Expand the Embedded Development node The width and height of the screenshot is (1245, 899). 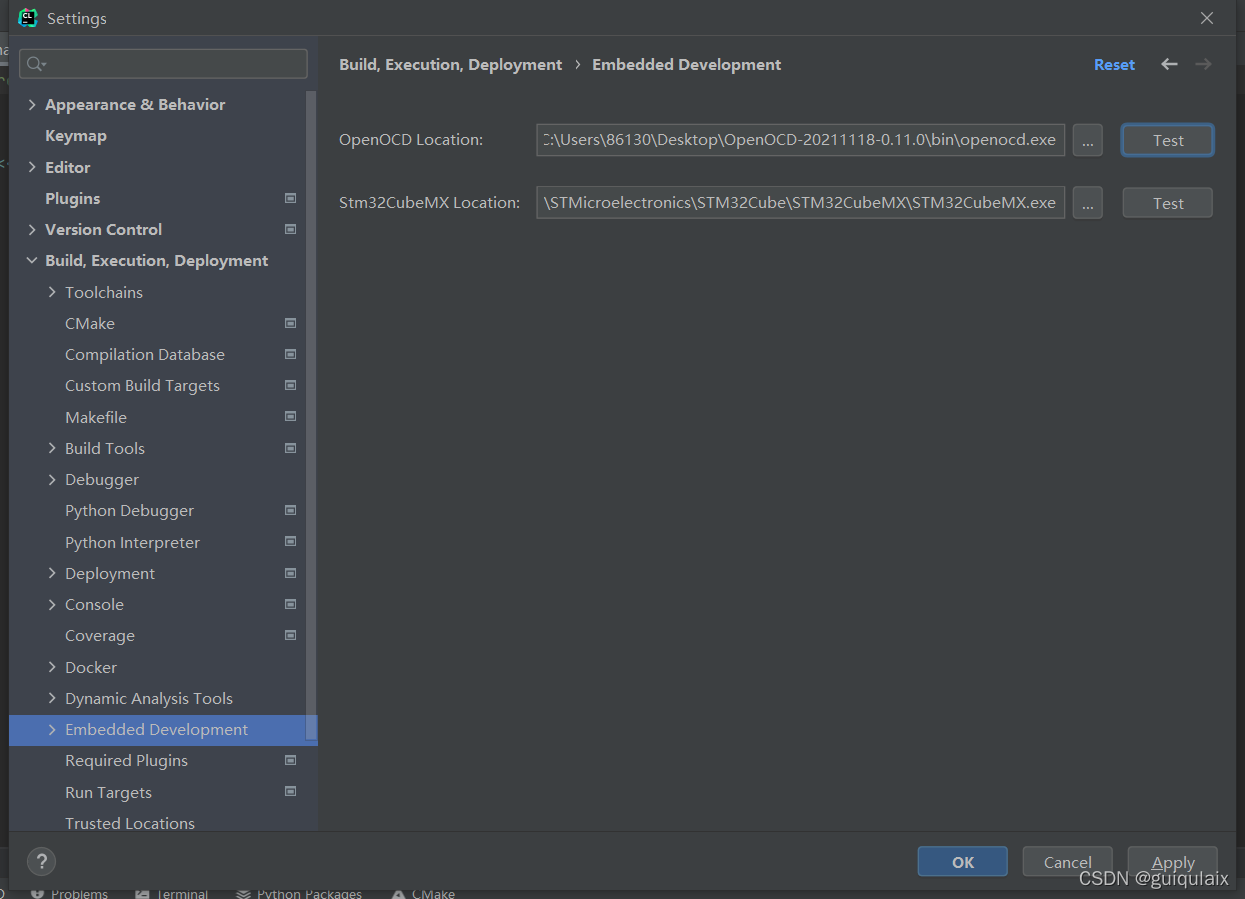click(x=52, y=729)
